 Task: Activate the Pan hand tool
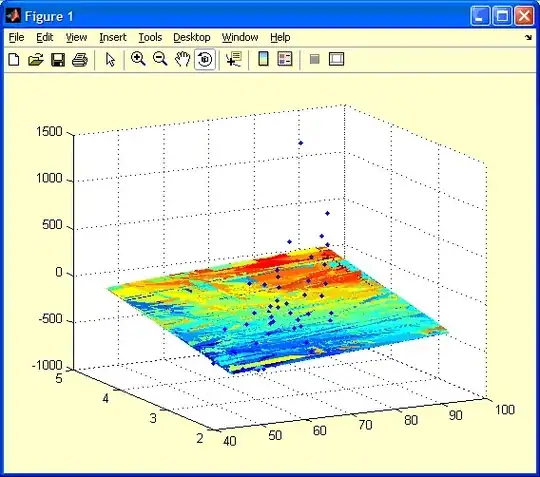tap(182, 59)
